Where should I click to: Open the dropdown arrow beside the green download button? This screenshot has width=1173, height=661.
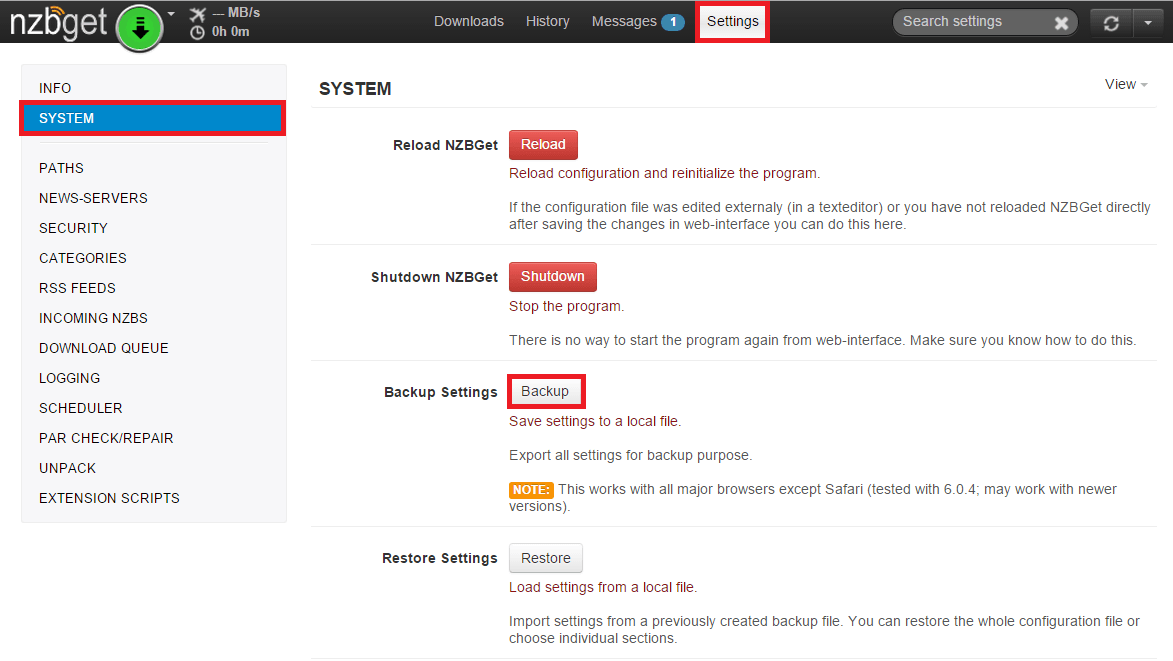point(171,14)
